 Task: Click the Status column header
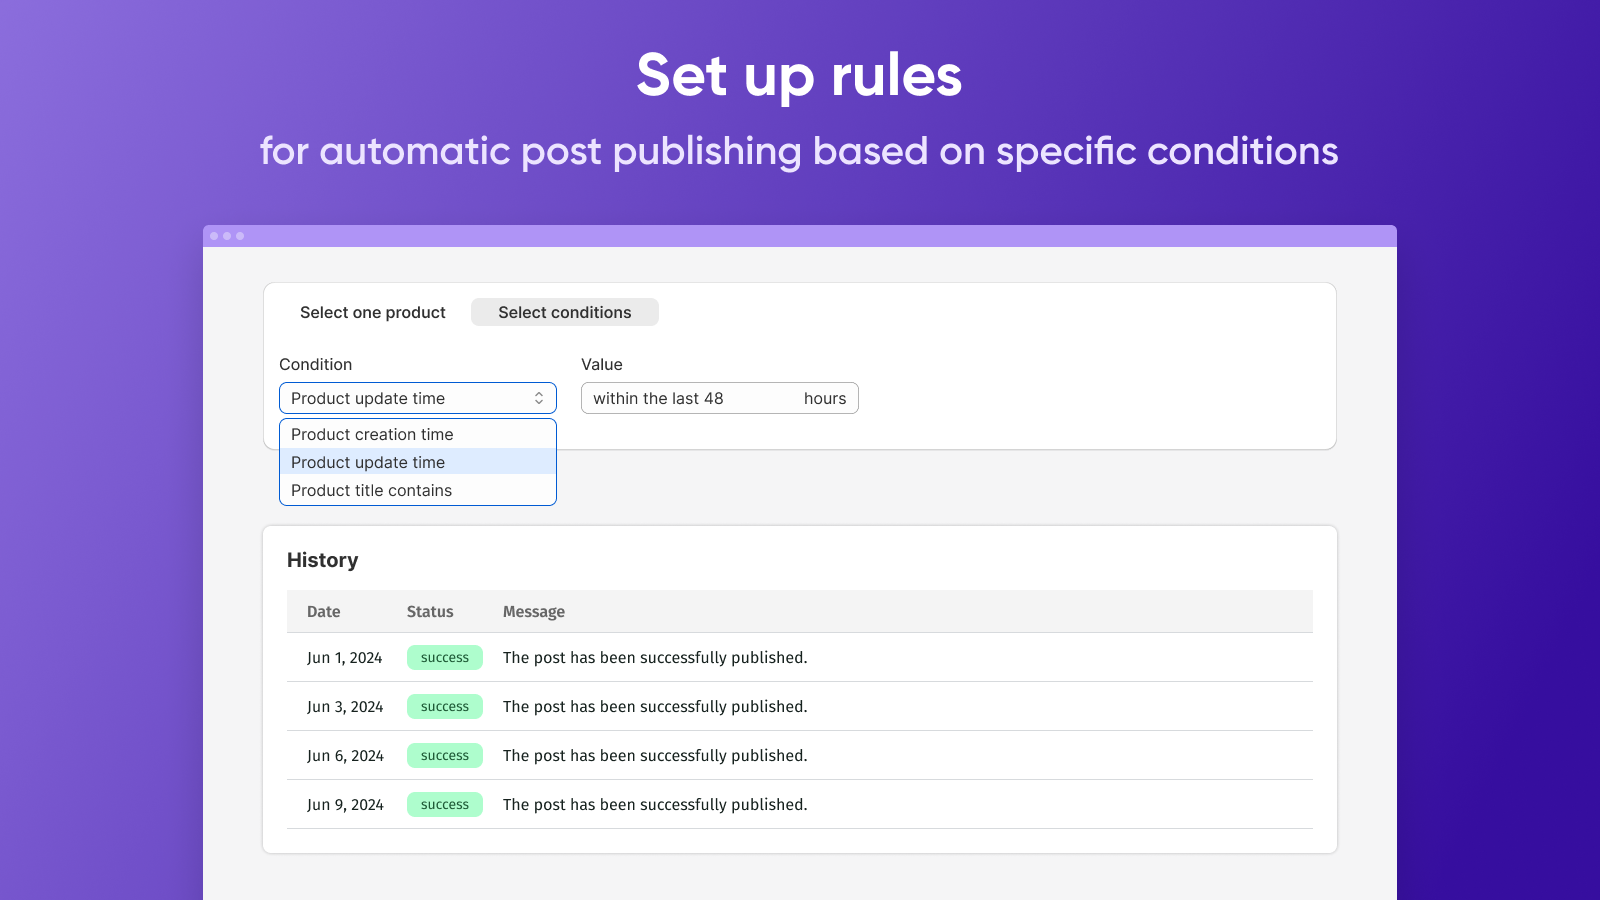point(430,611)
